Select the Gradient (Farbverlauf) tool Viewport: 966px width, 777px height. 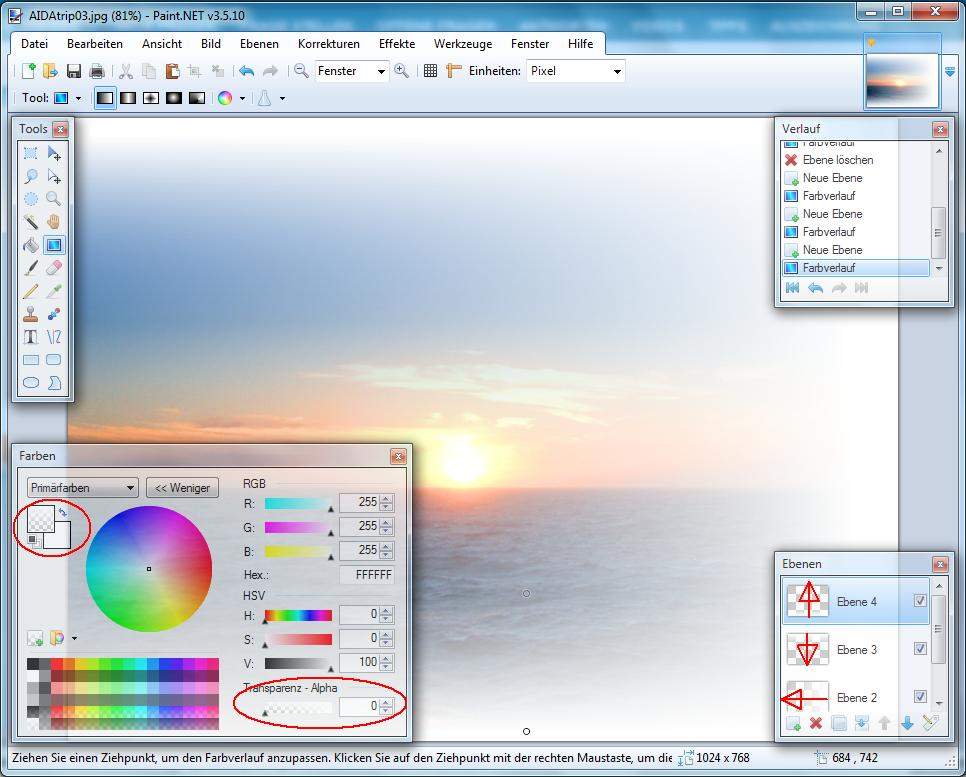54,245
